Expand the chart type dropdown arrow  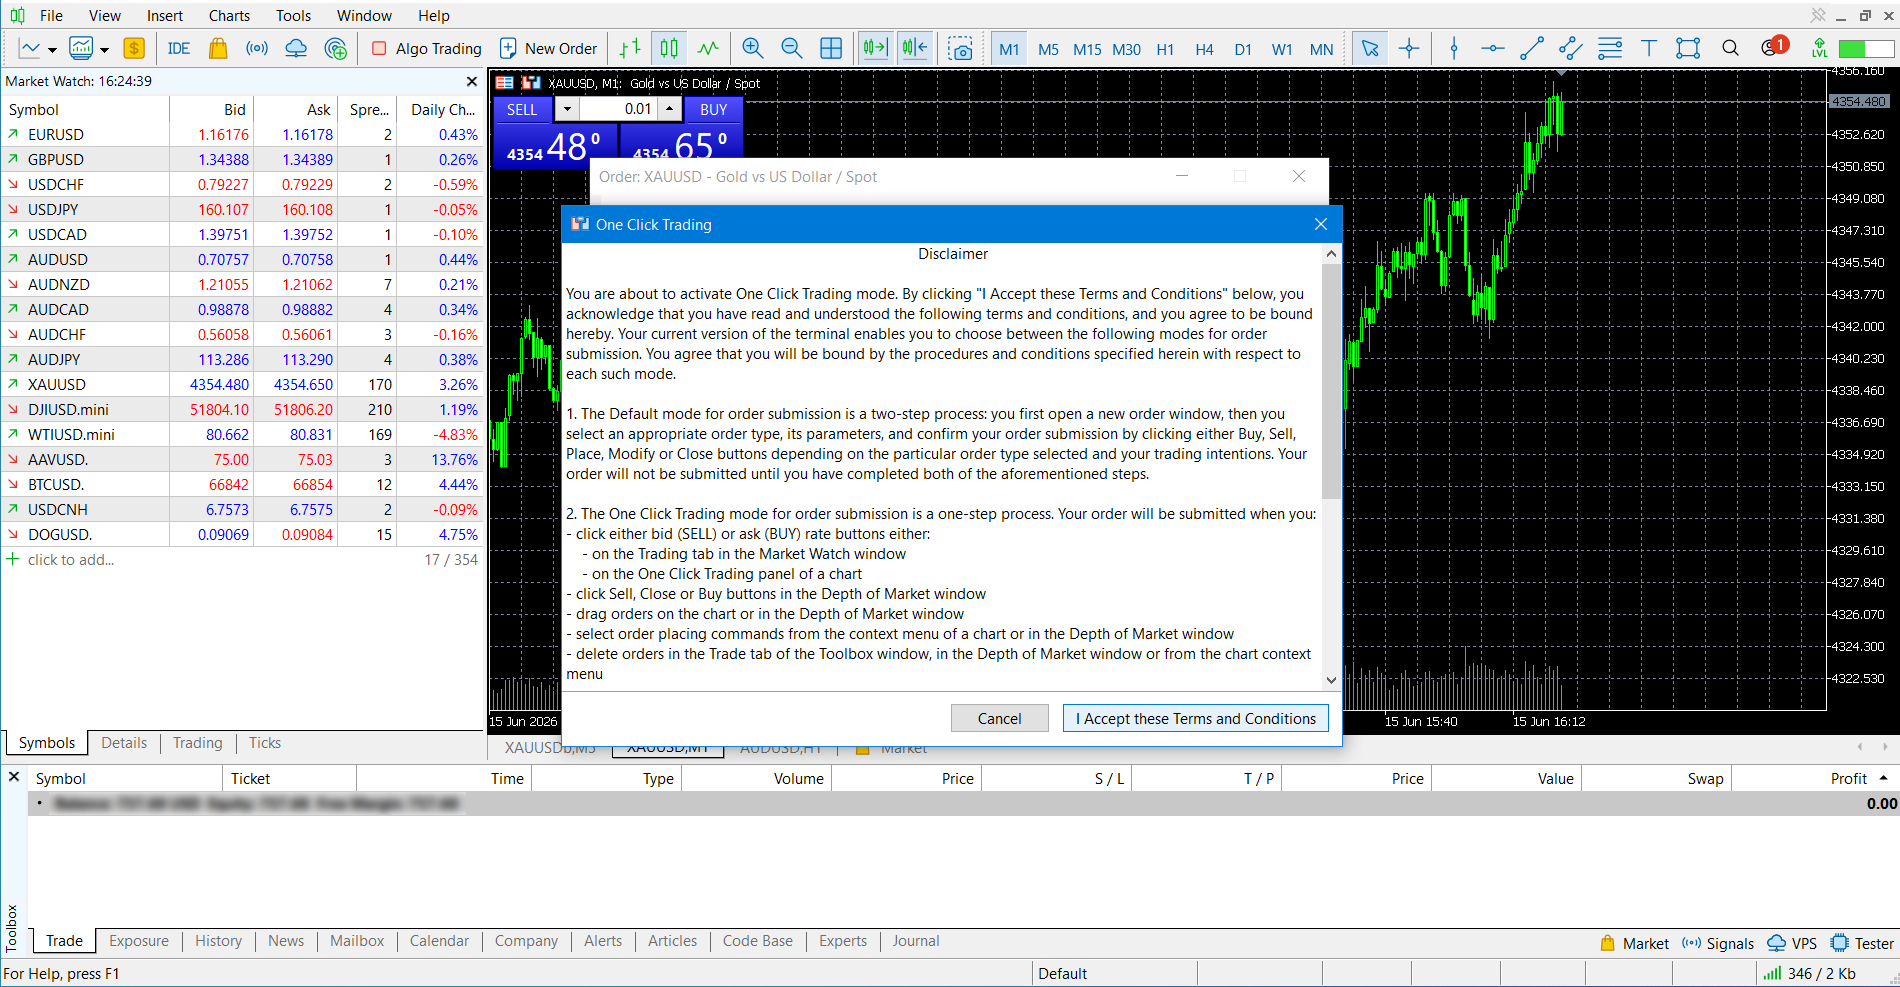pyautogui.click(x=104, y=49)
